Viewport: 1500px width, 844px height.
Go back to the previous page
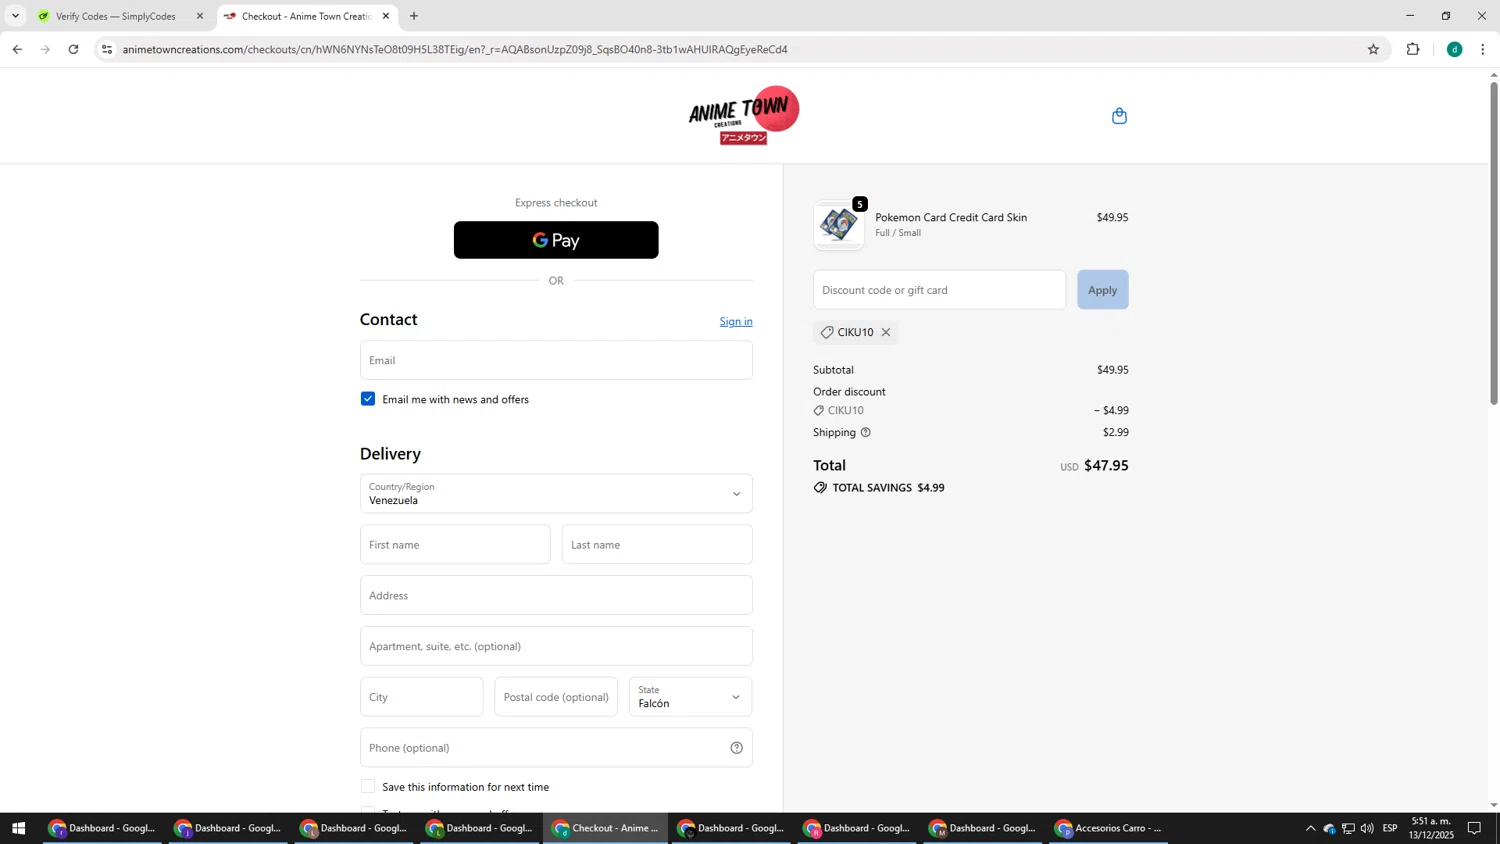(x=17, y=49)
